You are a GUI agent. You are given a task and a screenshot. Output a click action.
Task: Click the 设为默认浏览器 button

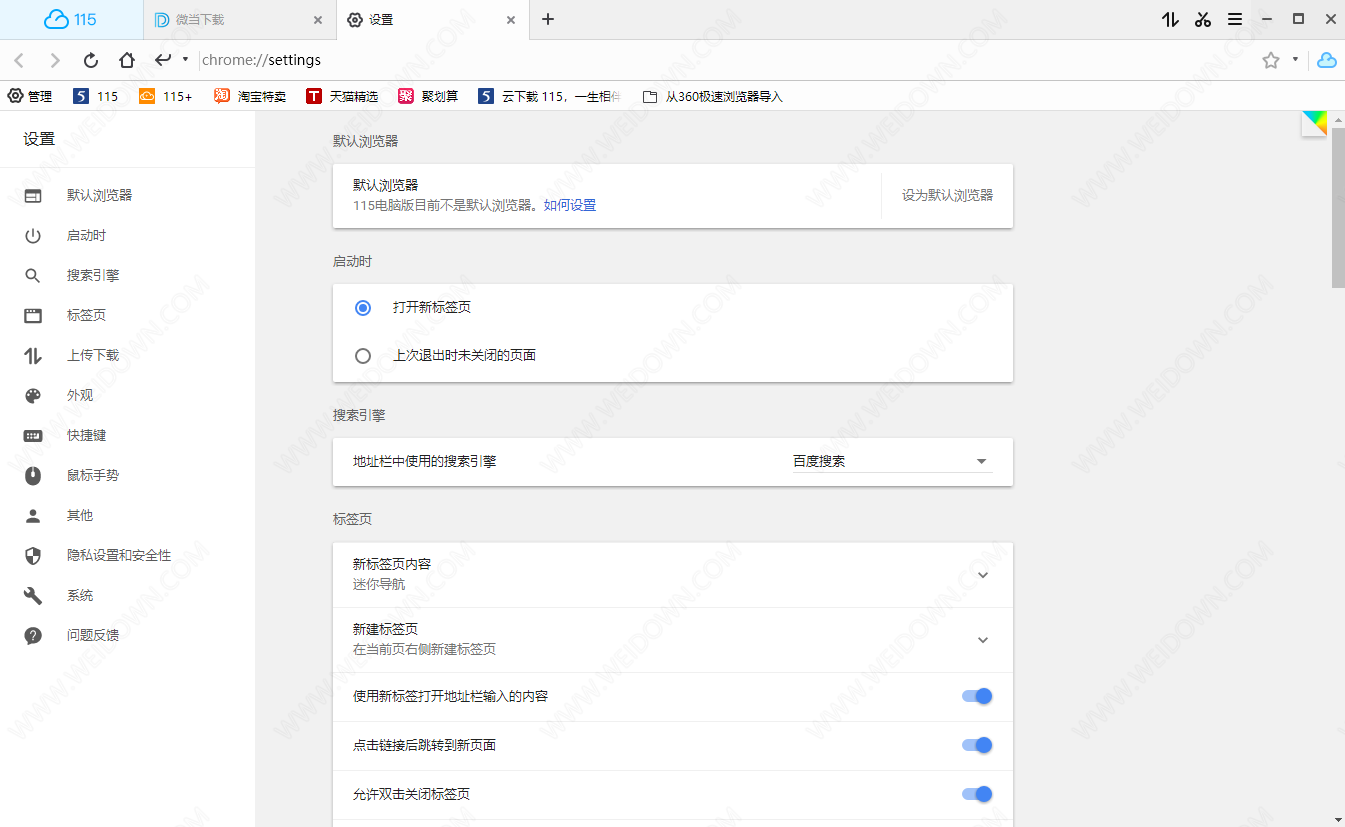click(947, 195)
